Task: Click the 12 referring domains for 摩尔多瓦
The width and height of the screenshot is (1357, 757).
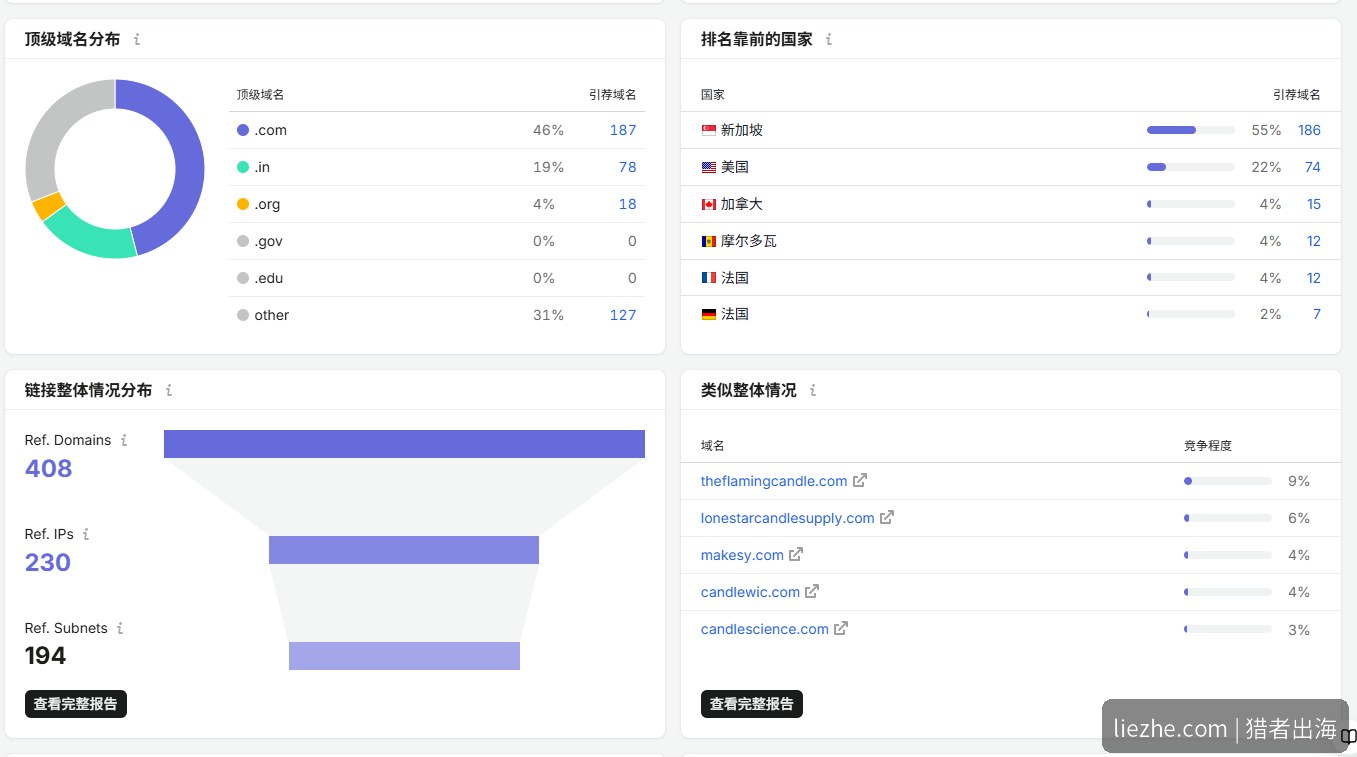Action: (1314, 241)
